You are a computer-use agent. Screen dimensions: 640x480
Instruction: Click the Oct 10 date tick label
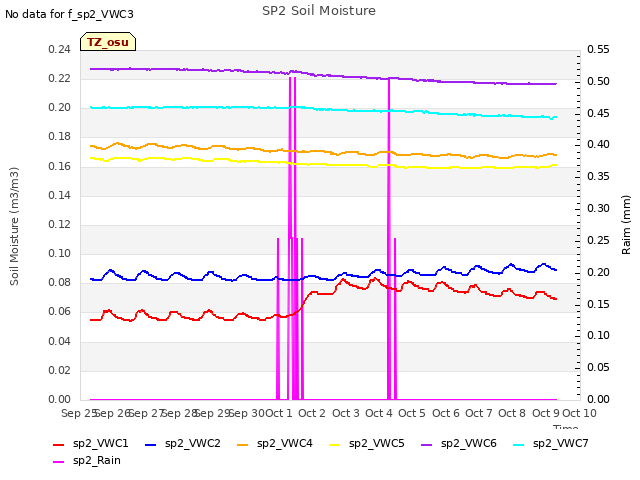pos(580,413)
